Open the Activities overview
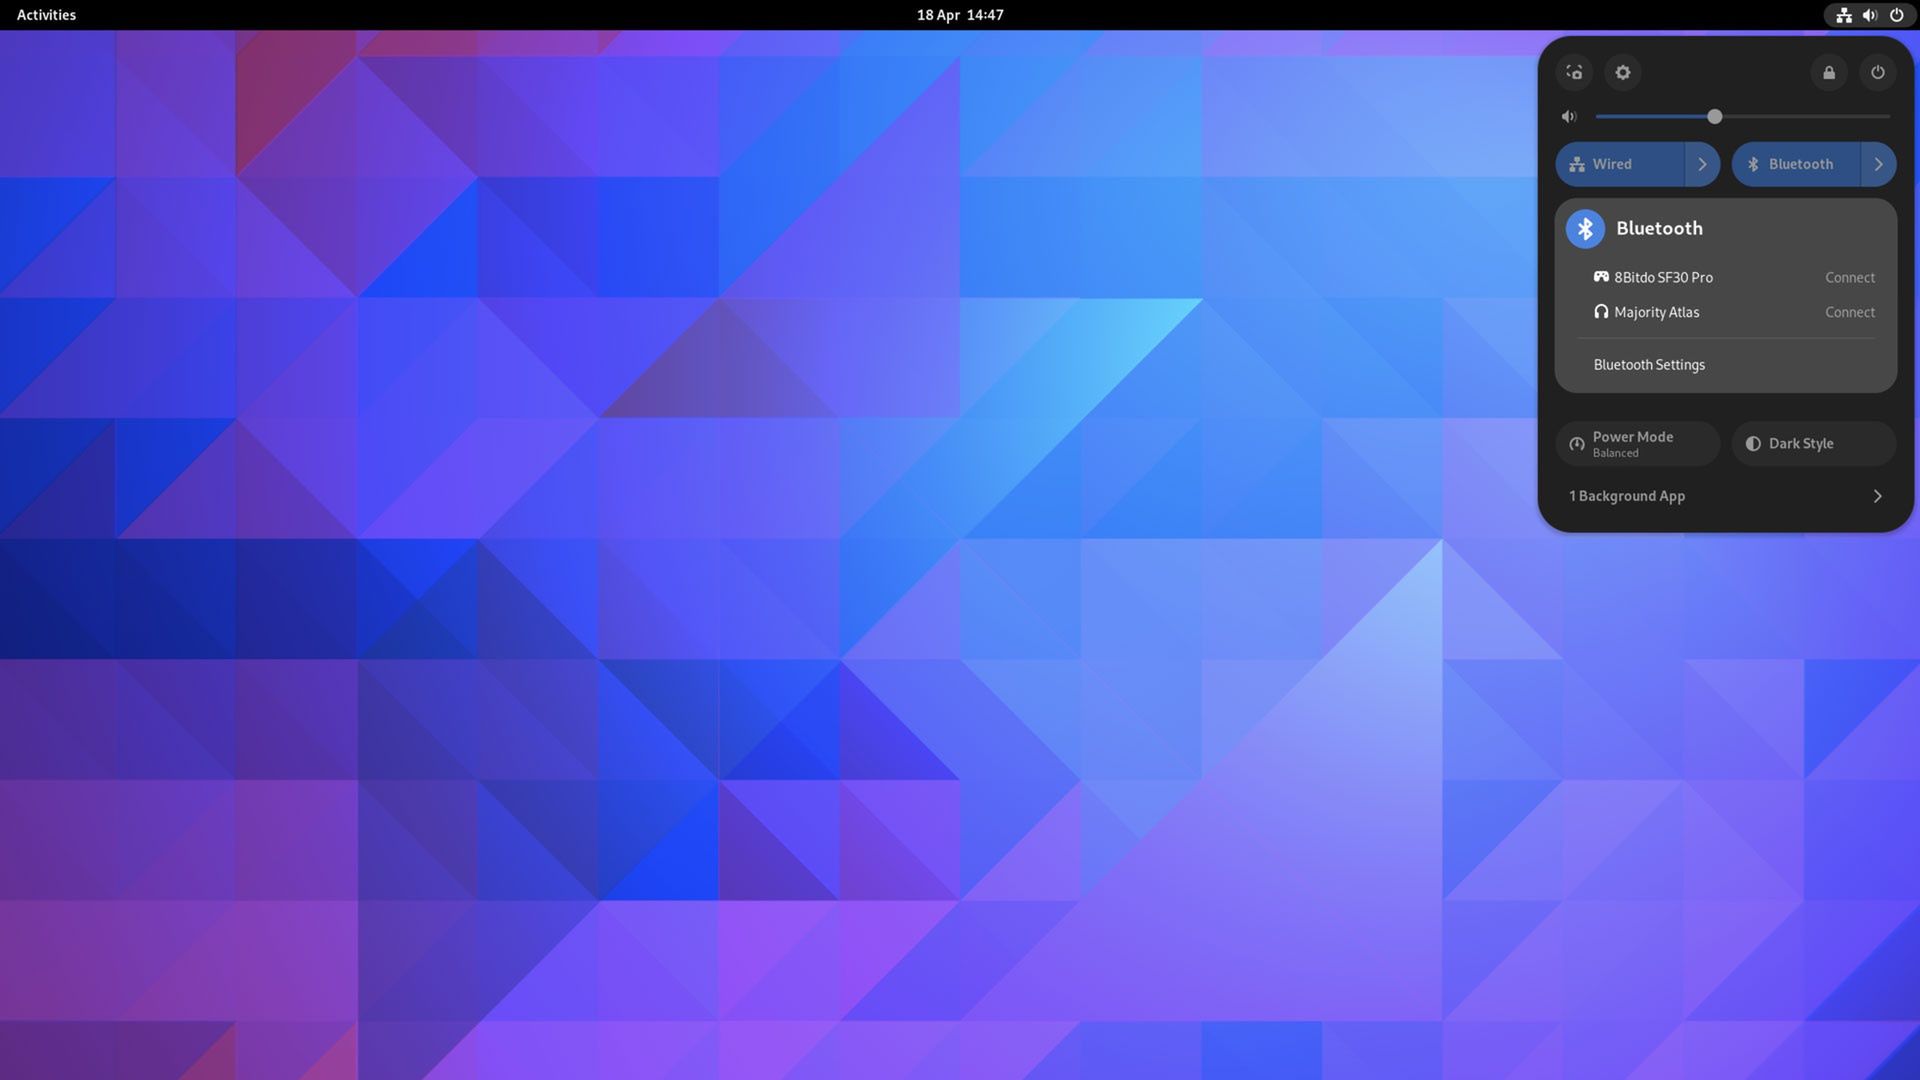Viewport: 1920px width, 1080px height. click(44, 15)
